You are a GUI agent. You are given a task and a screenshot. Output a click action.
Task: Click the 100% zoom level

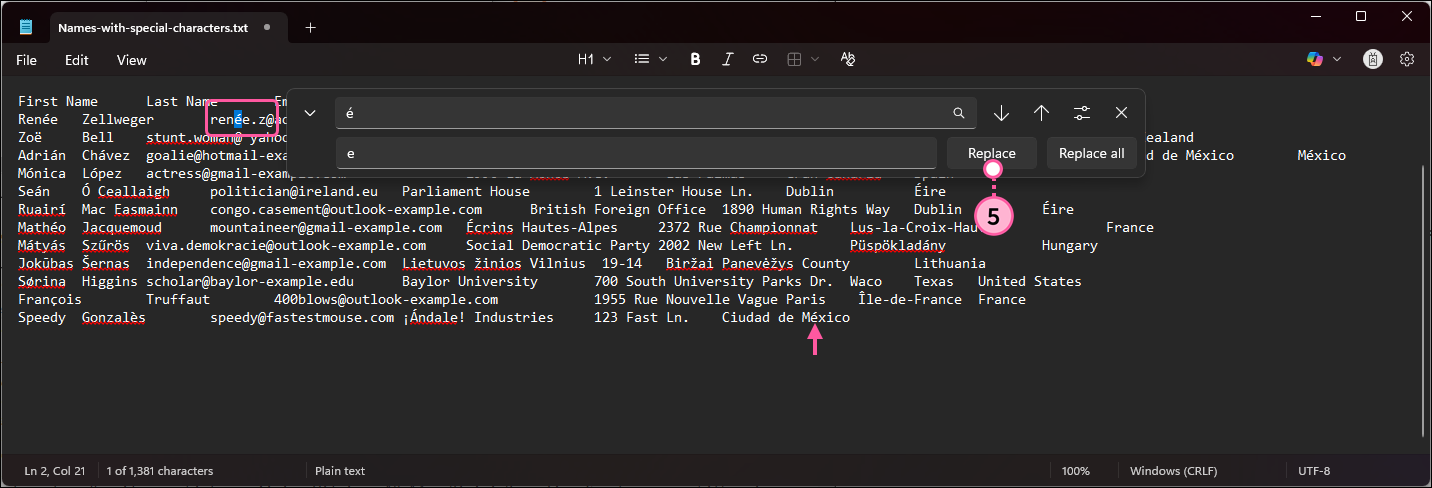coord(1076,471)
